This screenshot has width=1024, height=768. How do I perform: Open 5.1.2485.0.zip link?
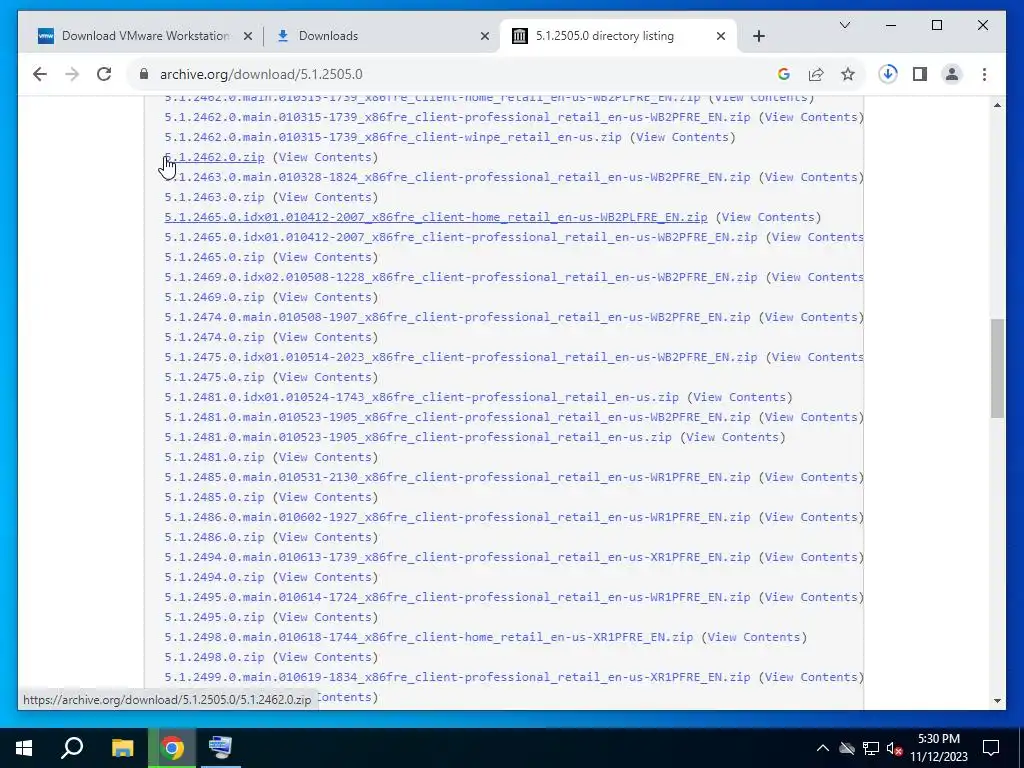pos(214,497)
